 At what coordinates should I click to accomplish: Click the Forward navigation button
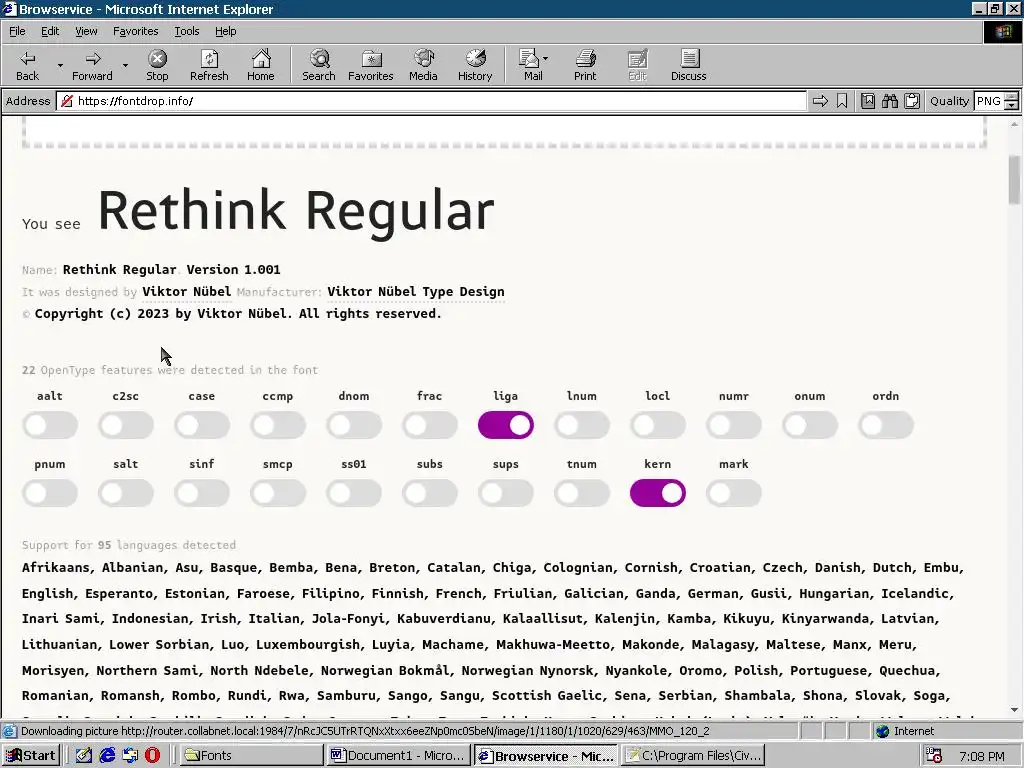coord(92,65)
